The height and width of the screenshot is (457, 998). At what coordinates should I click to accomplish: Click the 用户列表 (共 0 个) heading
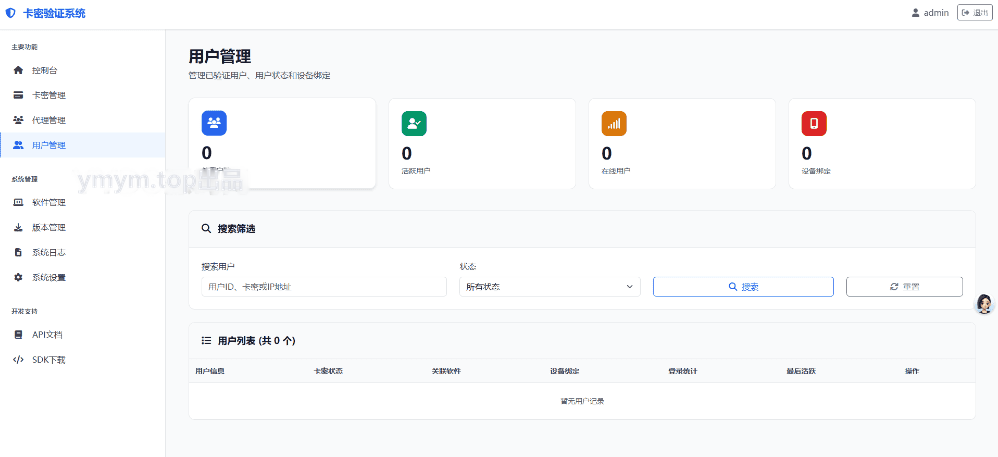coord(257,341)
